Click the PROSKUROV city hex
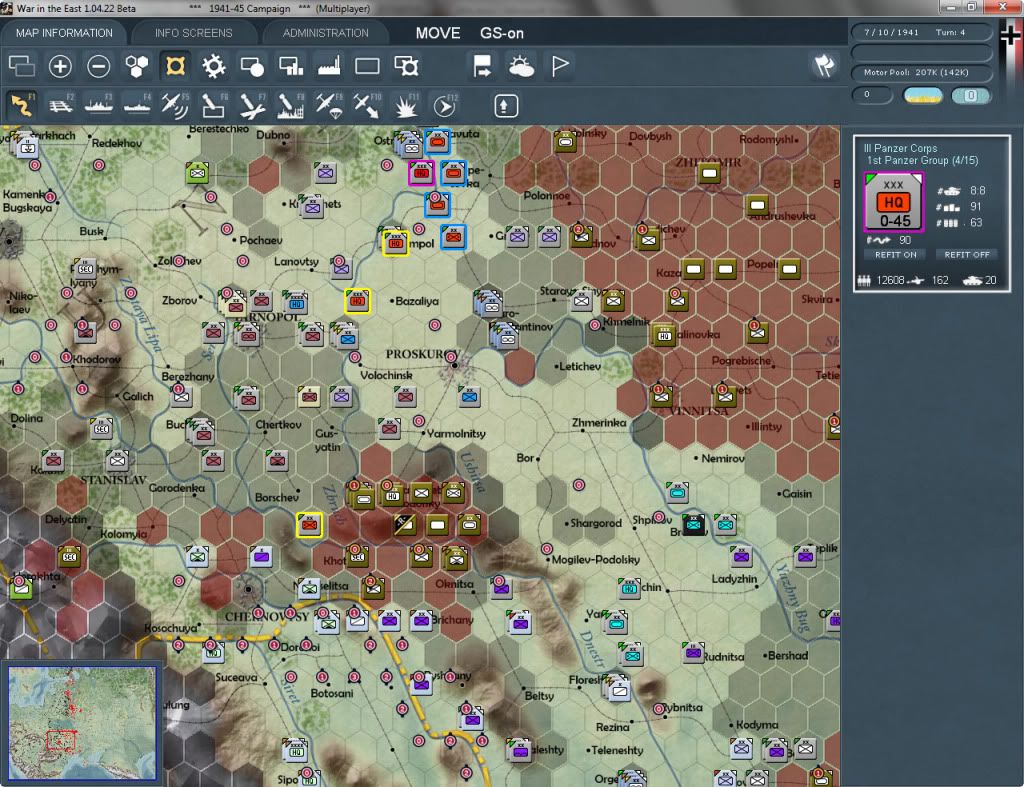 (453, 365)
